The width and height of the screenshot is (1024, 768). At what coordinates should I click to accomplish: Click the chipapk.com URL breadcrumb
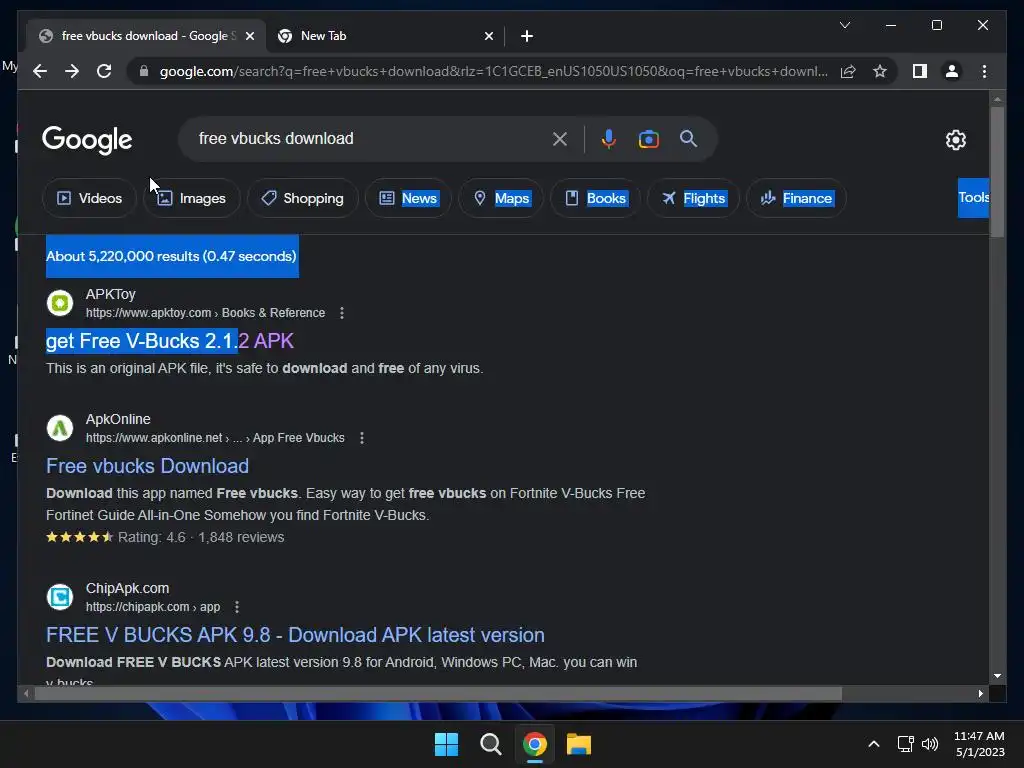153,607
